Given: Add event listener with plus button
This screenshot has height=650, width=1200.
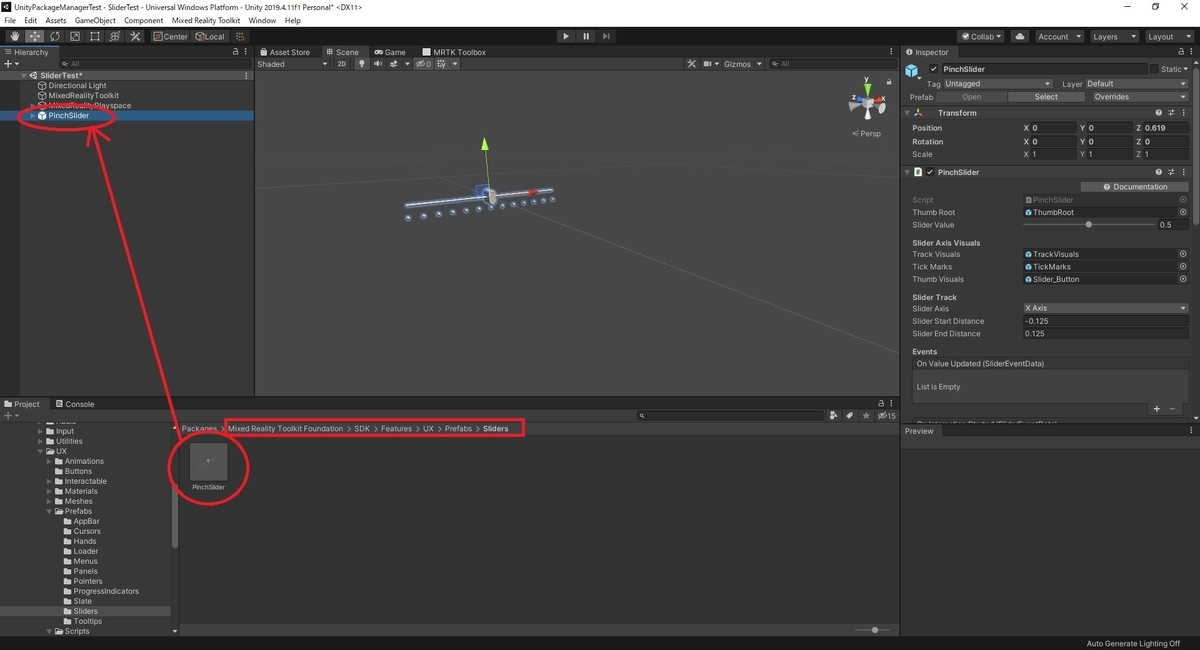Looking at the screenshot, I should [x=1157, y=409].
